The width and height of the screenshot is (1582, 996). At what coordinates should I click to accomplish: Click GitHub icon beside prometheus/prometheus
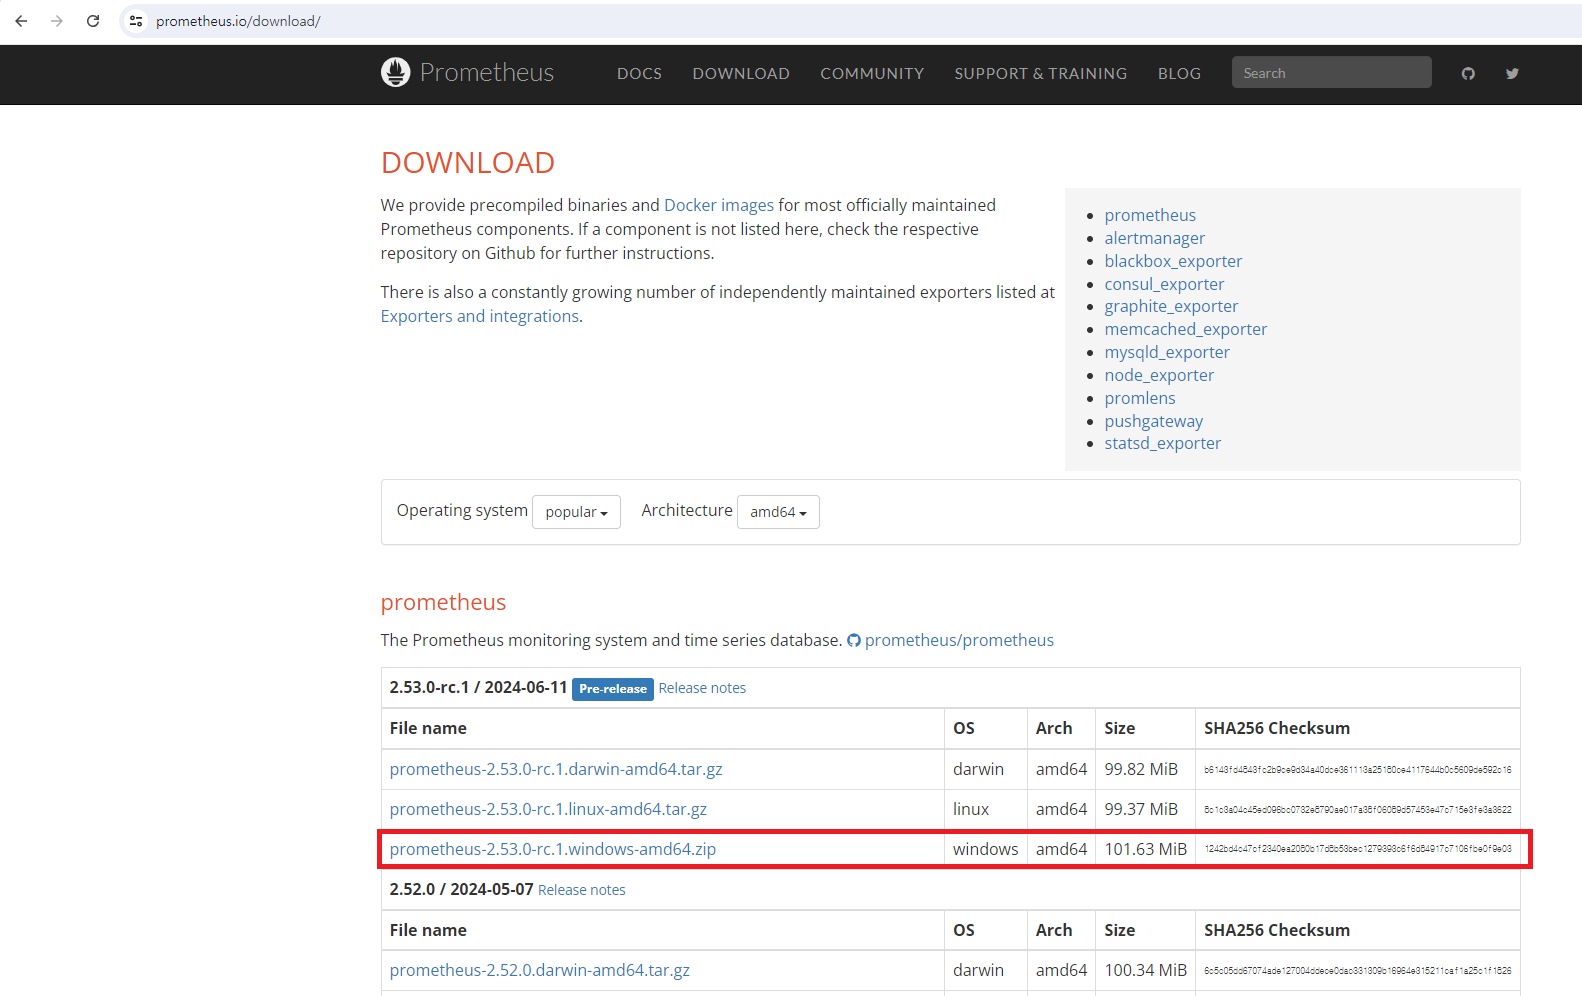tap(854, 641)
